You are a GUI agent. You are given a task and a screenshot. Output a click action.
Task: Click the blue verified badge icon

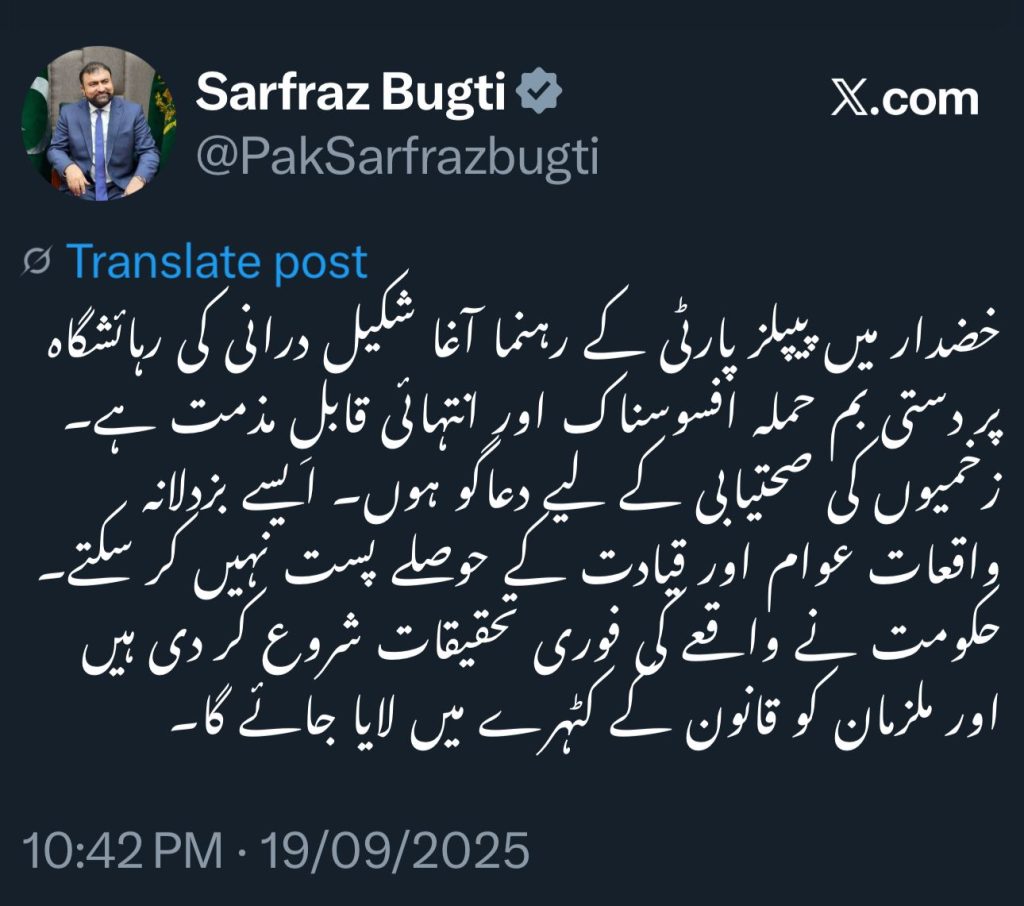pyautogui.click(x=539, y=93)
